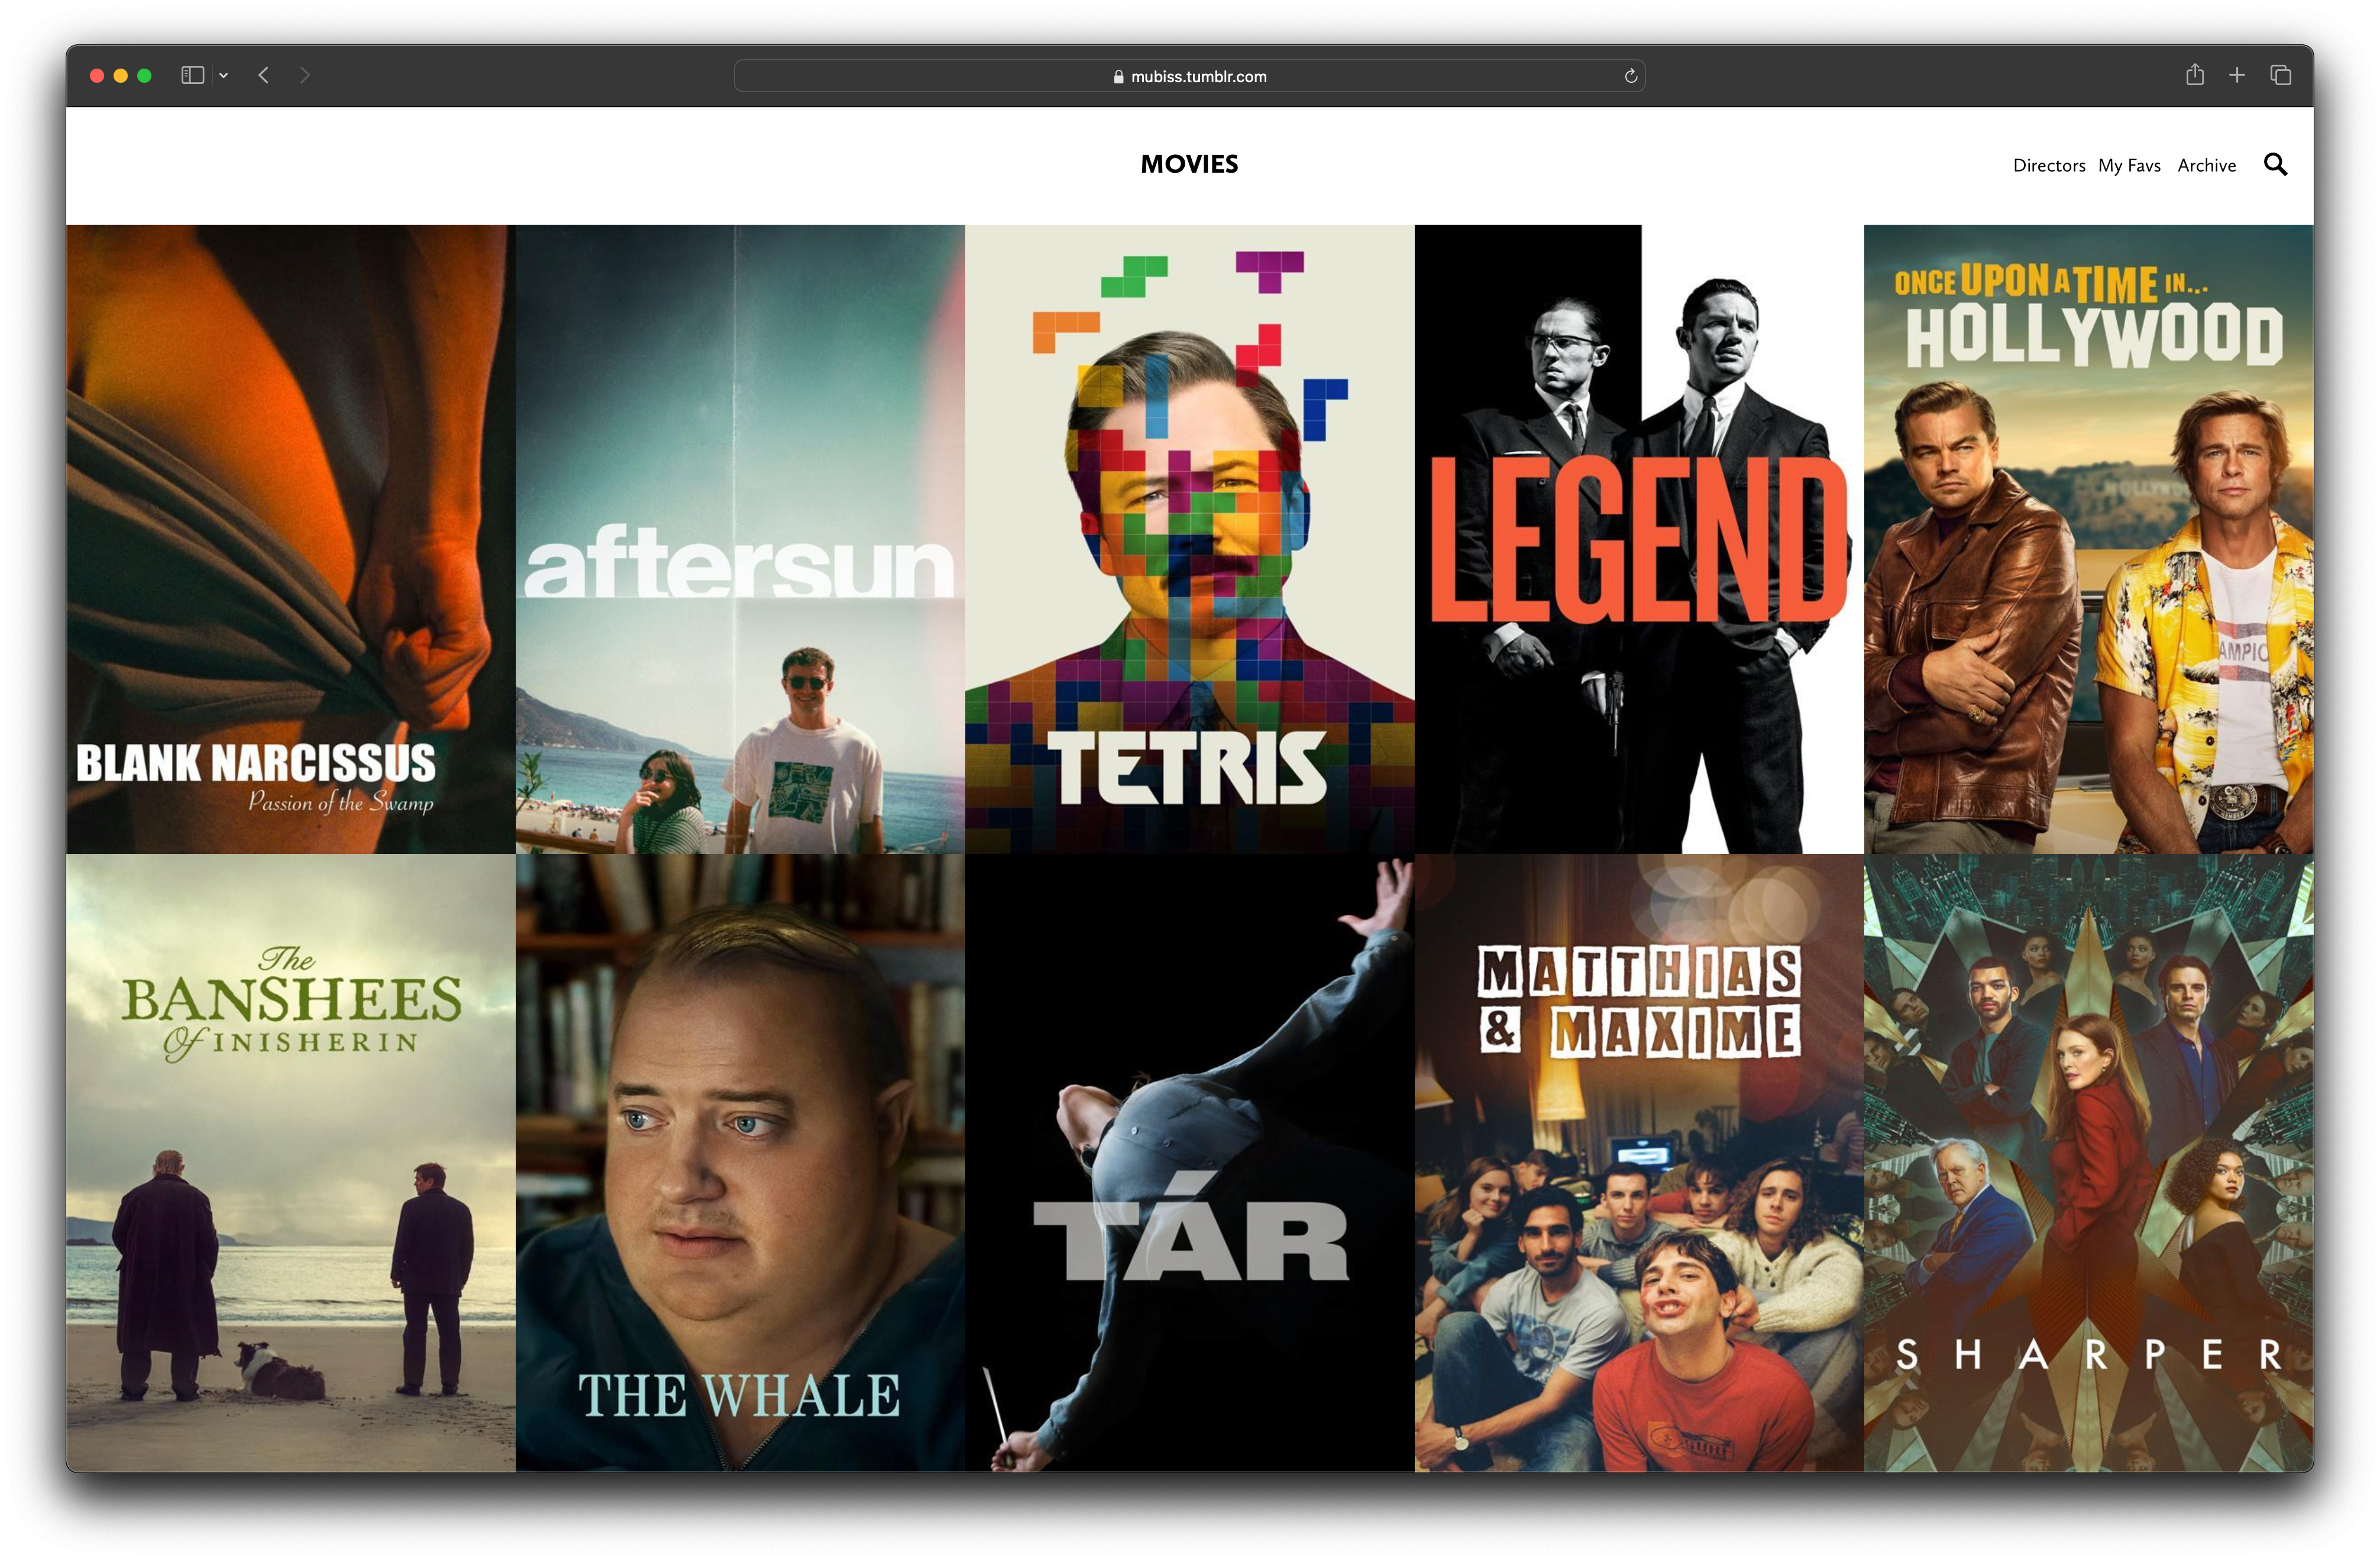
Task: Show tab overview icon
Action: (2280, 75)
